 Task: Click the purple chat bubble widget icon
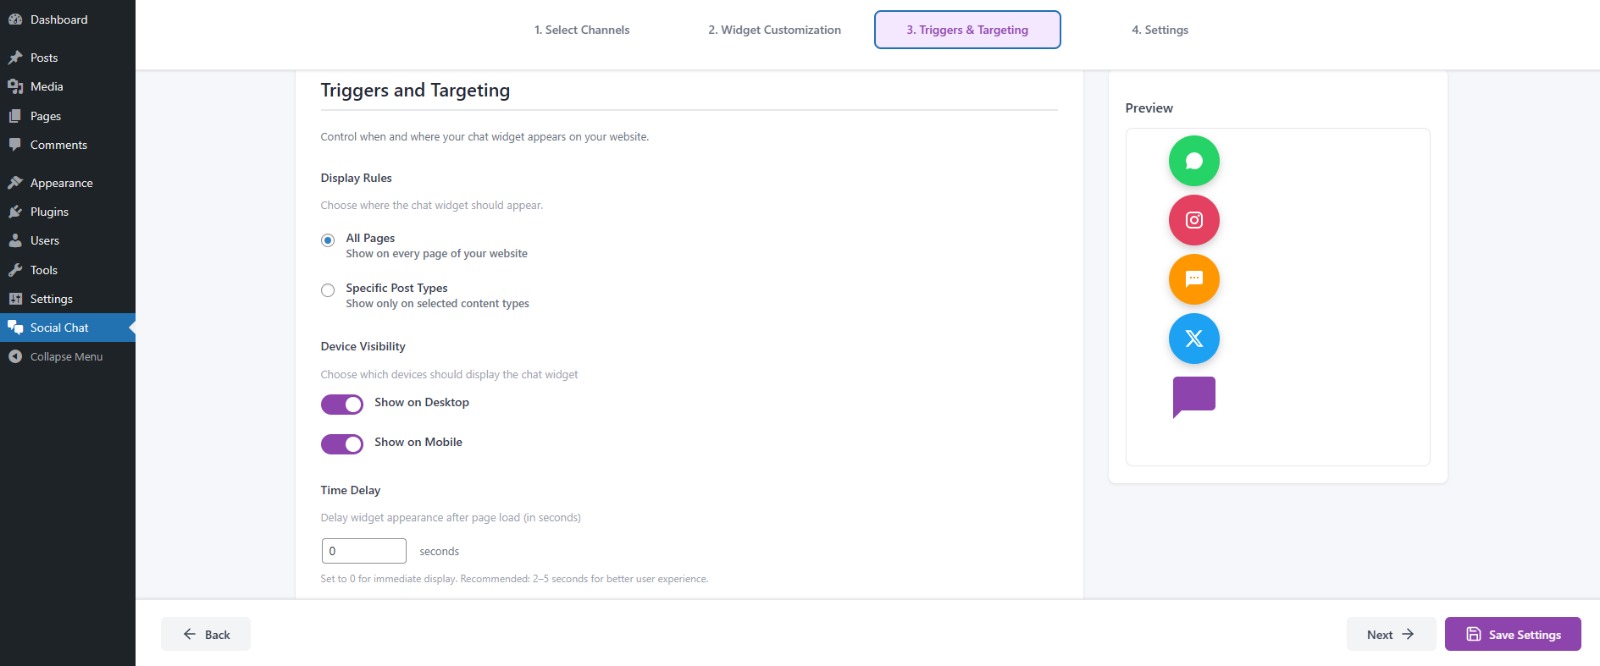point(1194,396)
